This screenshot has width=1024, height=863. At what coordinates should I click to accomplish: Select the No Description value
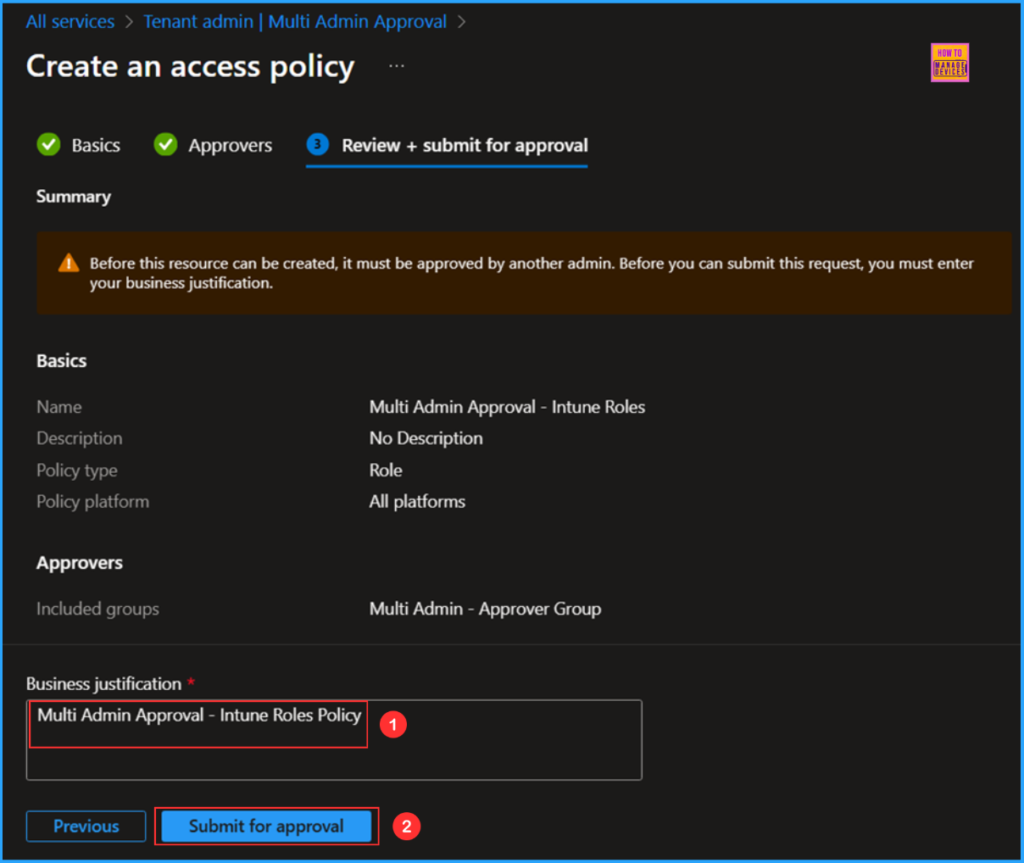(426, 438)
